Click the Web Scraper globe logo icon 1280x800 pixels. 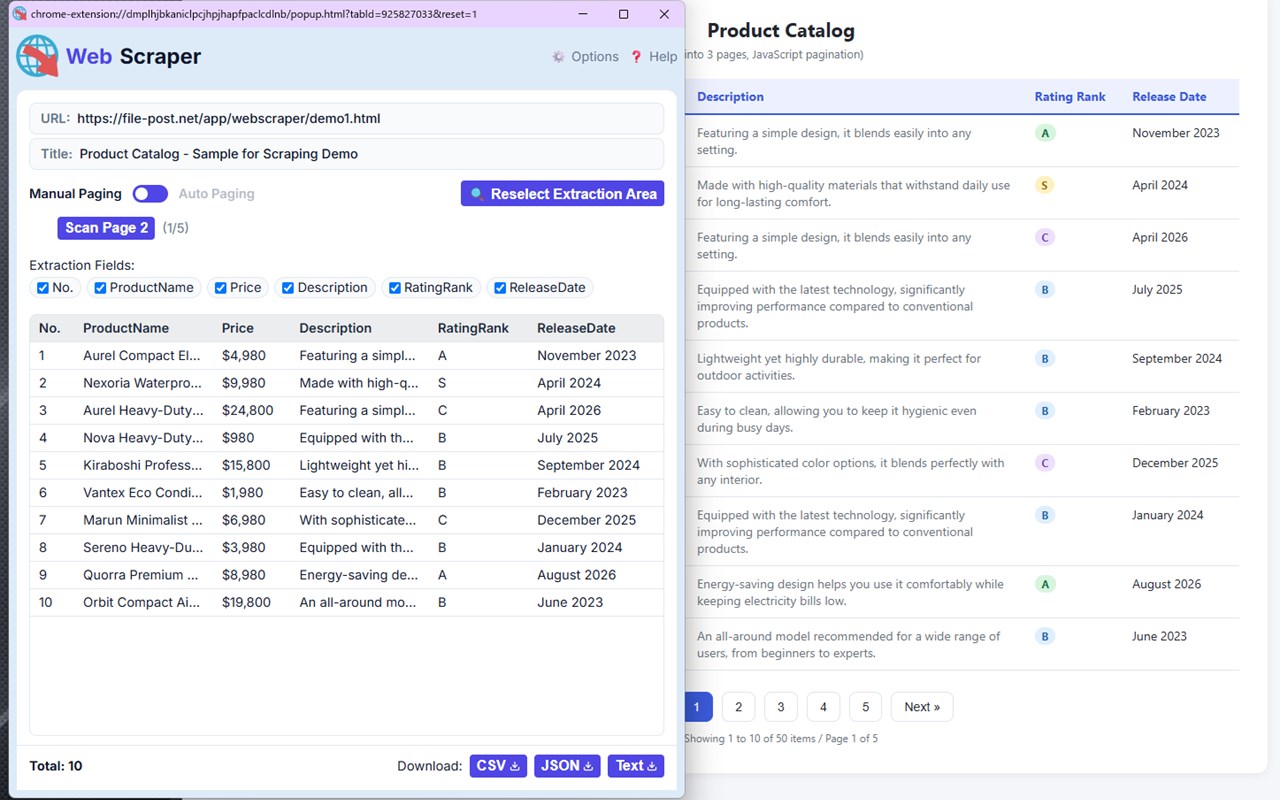pos(37,56)
